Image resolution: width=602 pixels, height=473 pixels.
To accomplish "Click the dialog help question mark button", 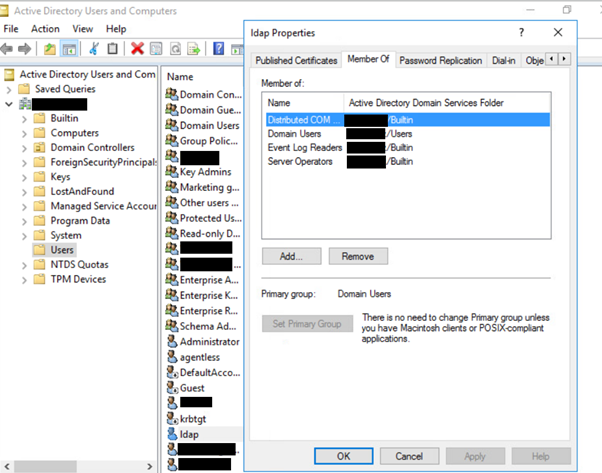I will click(521, 33).
